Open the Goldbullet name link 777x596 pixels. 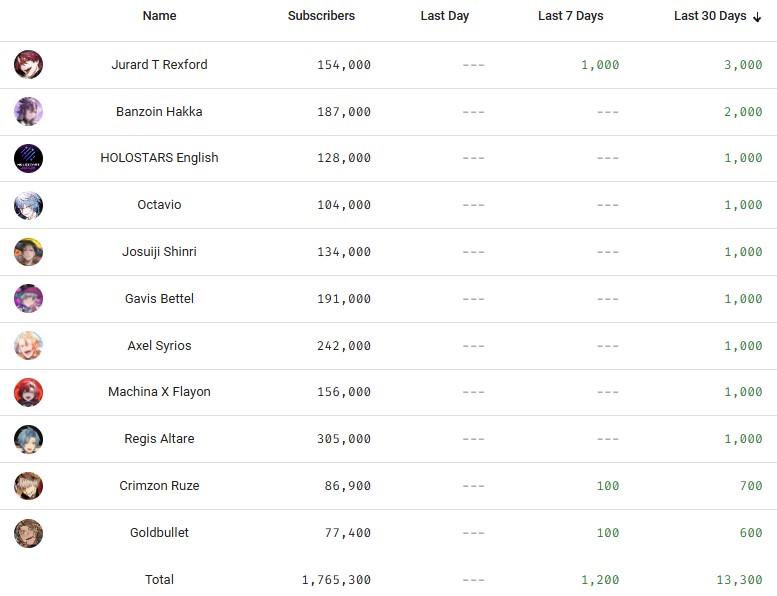point(159,533)
